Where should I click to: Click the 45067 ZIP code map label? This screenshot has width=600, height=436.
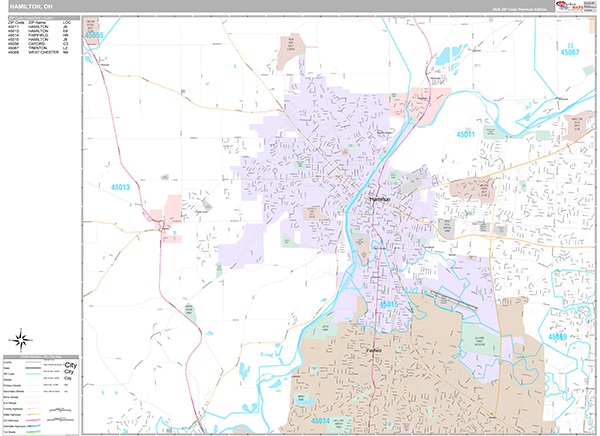pos(569,51)
